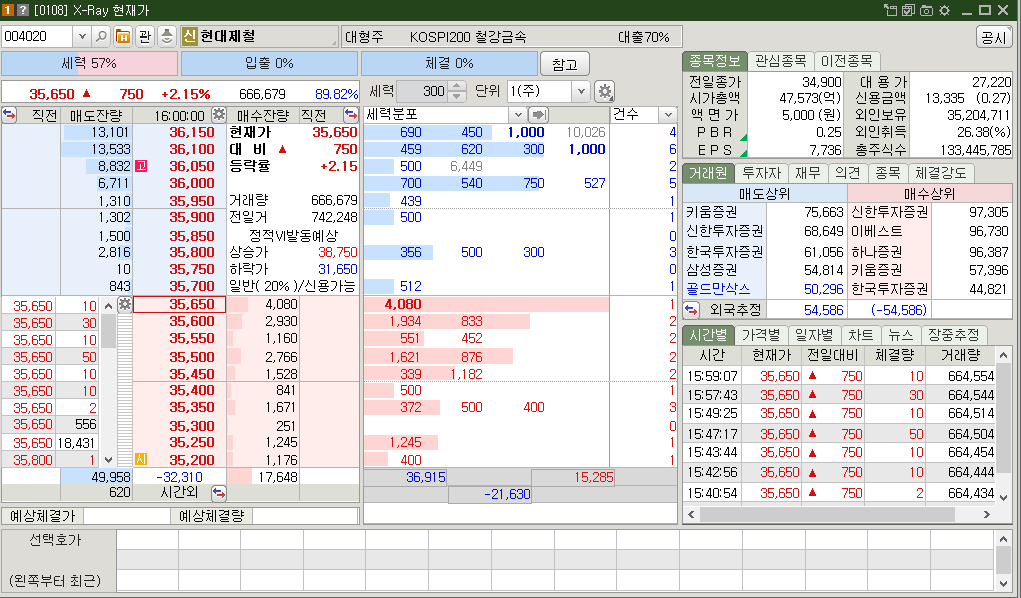The height and width of the screenshot is (598, 1021).
Task: Click the 신 badge next to 현대제철
Action: point(189,36)
